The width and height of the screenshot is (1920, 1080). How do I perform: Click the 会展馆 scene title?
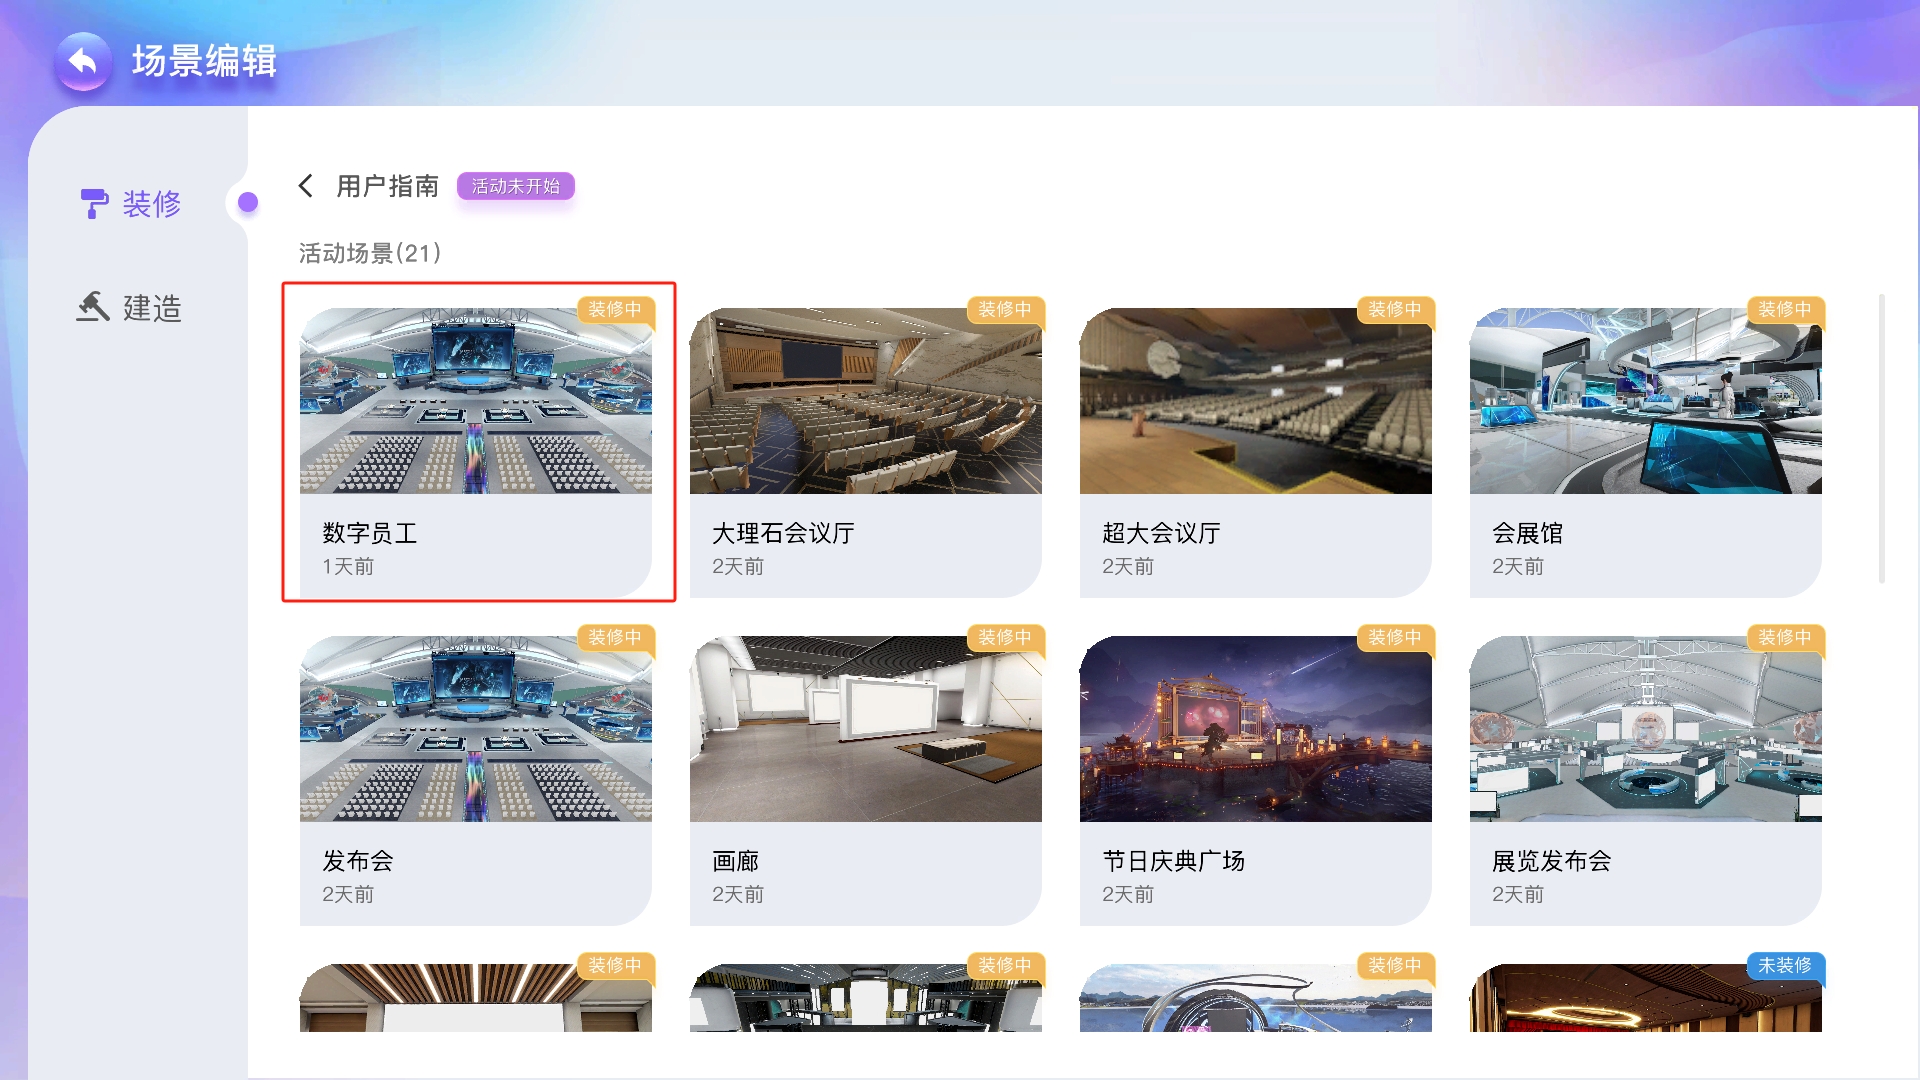[x=1527, y=533]
